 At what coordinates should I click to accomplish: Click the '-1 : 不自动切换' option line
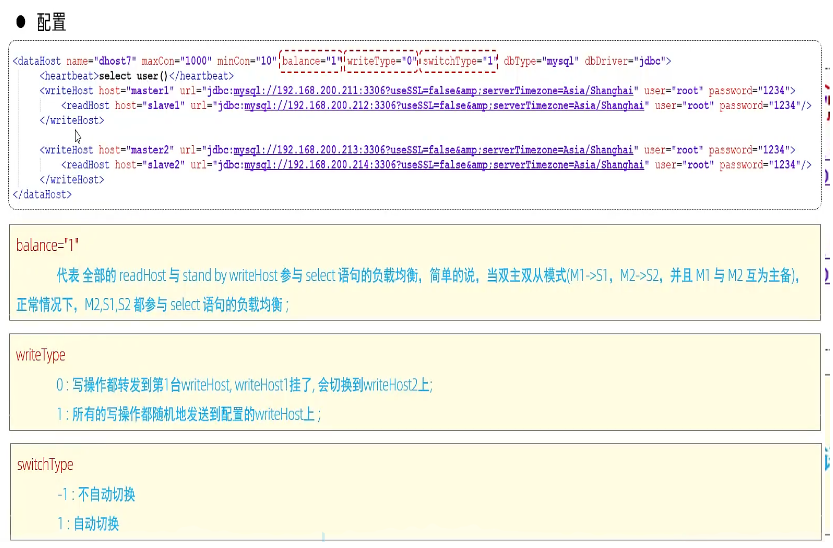pos(96,494)
